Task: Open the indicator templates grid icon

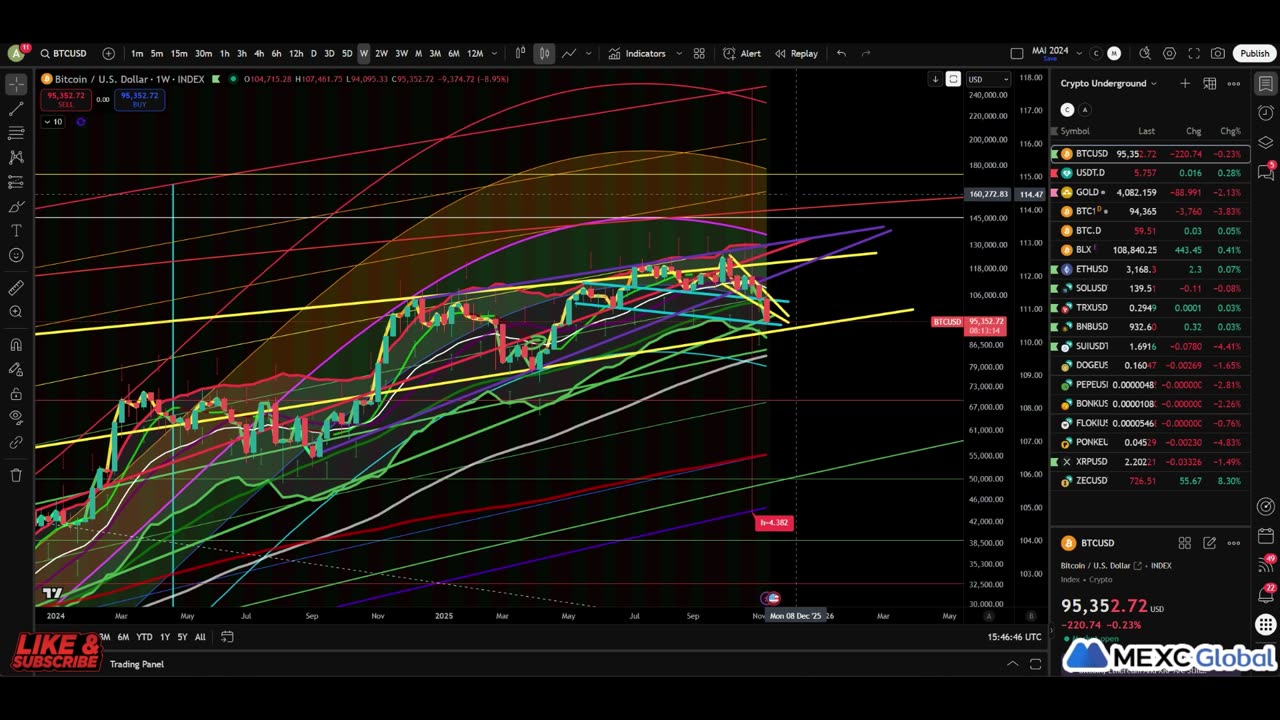Action: coord(699,53)
